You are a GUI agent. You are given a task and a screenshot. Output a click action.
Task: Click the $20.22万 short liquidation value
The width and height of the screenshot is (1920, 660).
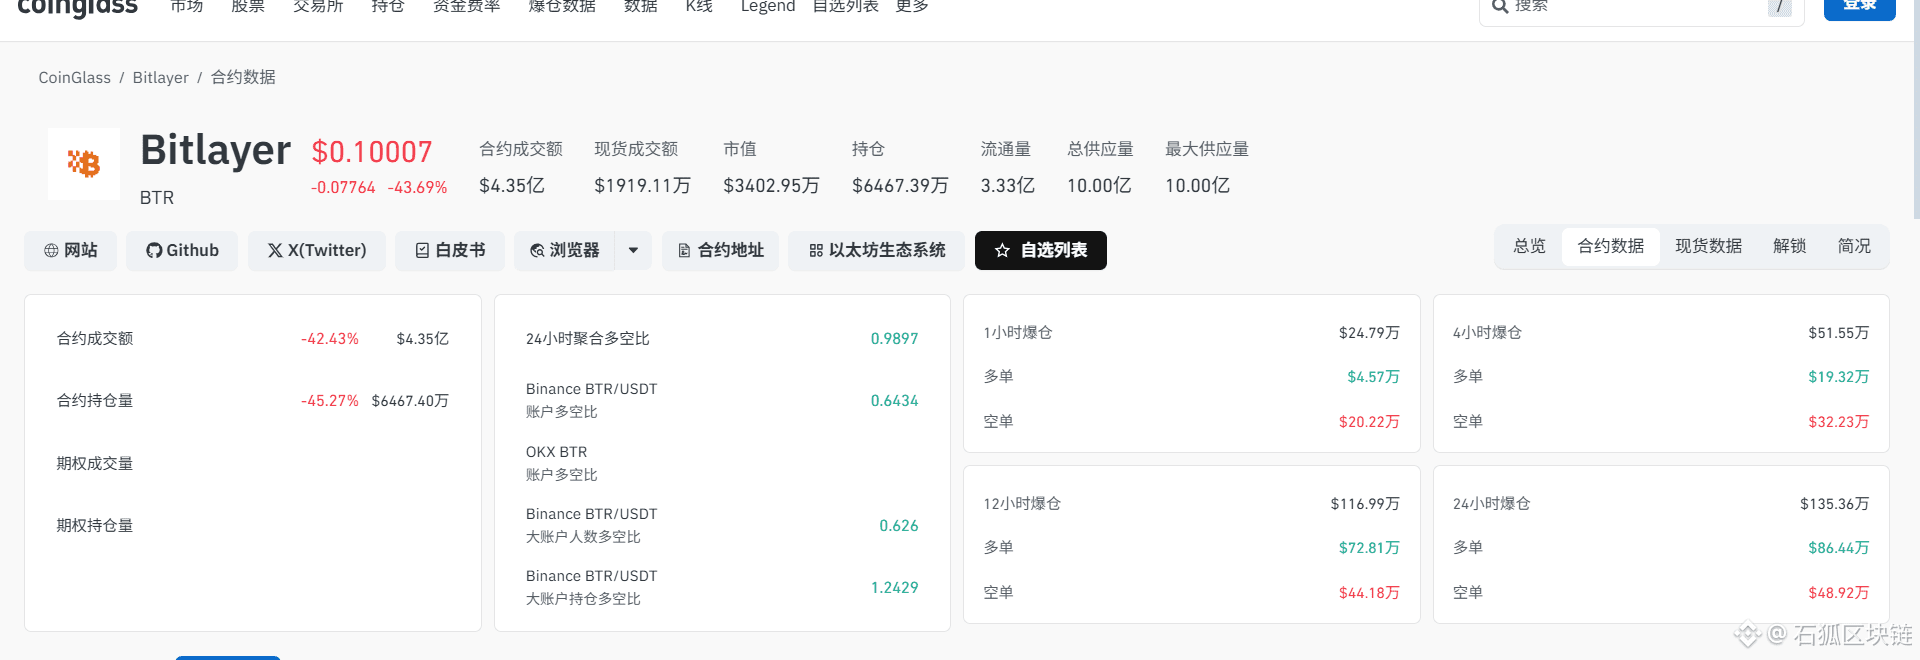pyautogui.click(x=1369, y=422)
